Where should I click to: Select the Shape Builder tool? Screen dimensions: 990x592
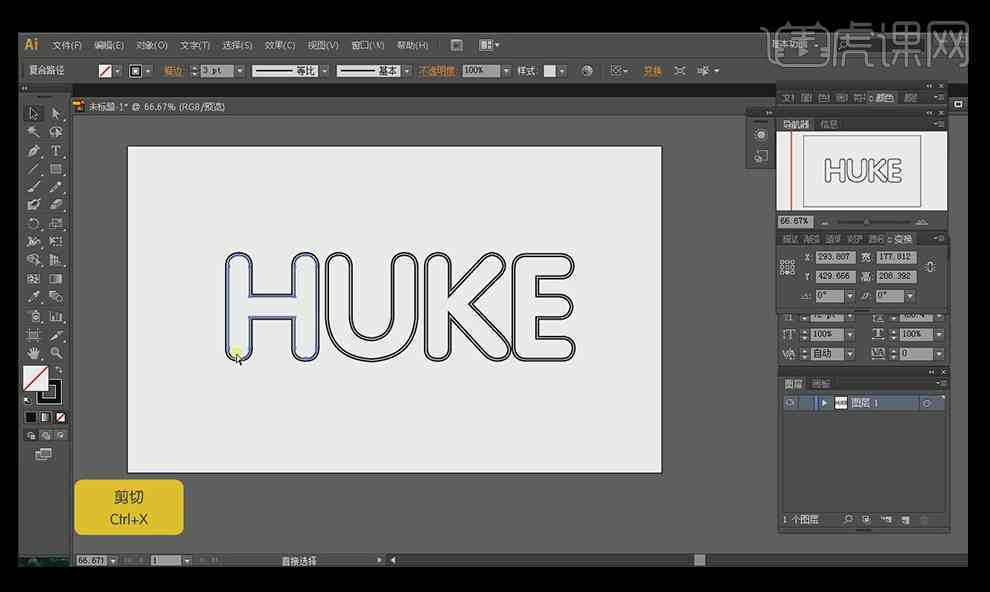click(33, 260)
